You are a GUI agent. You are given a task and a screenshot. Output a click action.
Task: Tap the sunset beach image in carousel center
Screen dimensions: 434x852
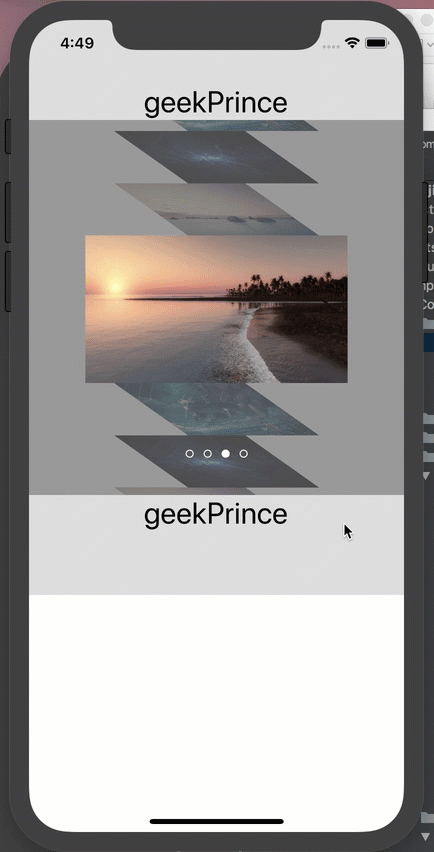pyautogui.click(x=216, y=309)
